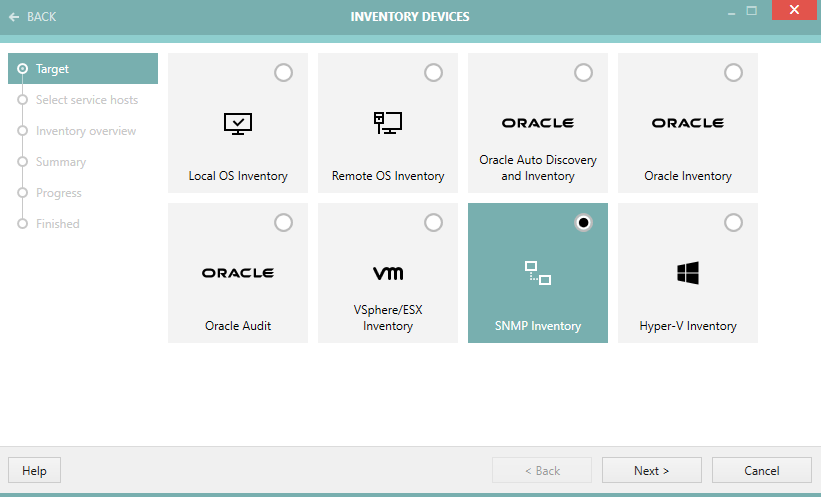Click the selected SNMP Inventory radio button
The image size is (823, 498).
583,222
